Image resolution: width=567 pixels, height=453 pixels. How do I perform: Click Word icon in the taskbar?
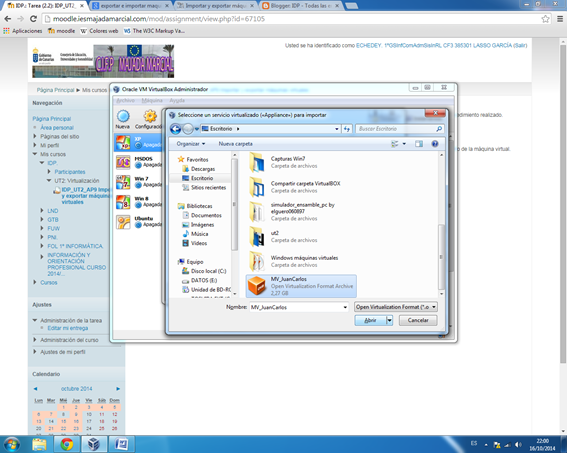click(x=121, y=444)
